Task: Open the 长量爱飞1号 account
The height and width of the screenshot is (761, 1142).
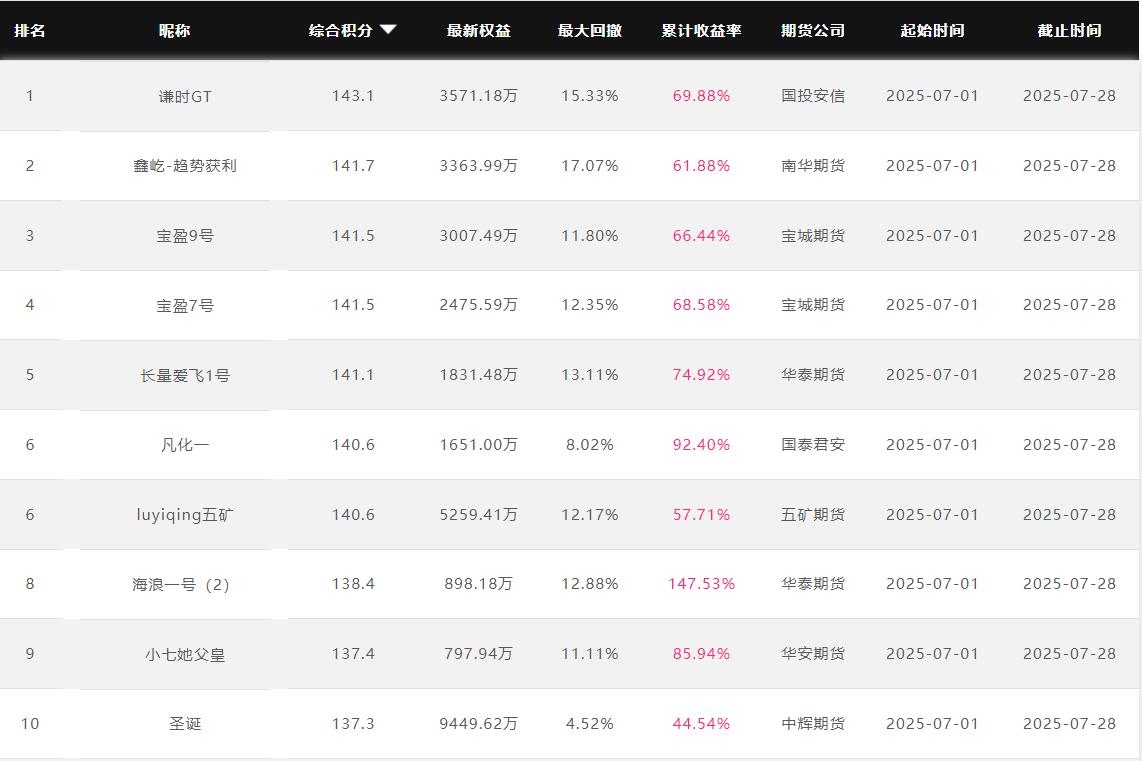Action: pos(185,375)
